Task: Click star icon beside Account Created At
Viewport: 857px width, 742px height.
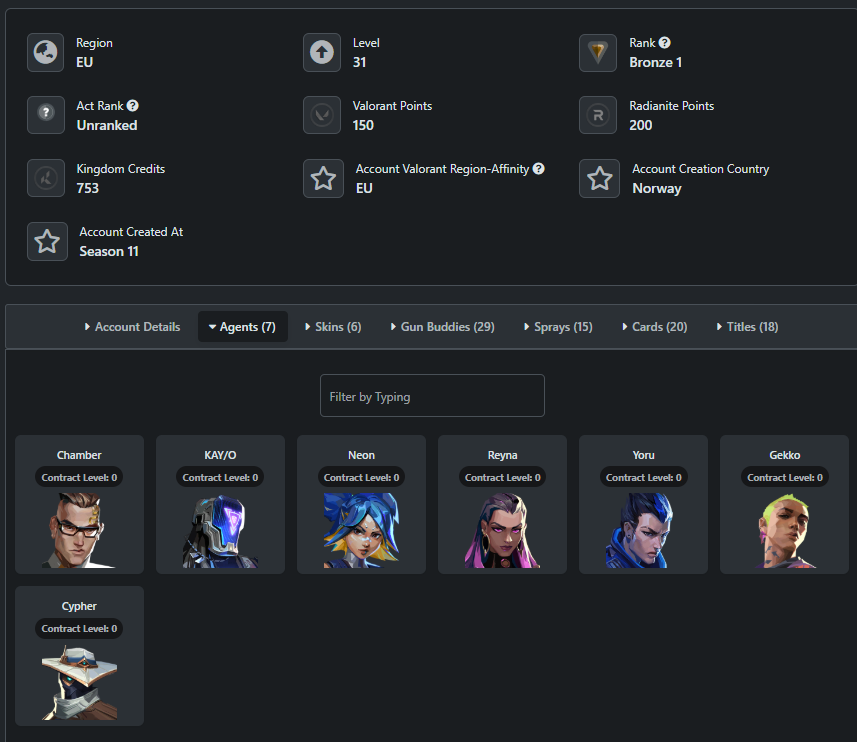Action: click(48, 241)
